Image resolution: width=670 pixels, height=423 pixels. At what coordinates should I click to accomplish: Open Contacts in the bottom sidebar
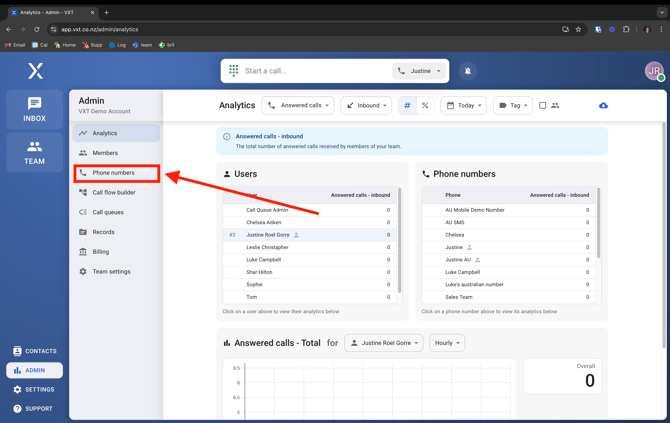click(34, 351)
